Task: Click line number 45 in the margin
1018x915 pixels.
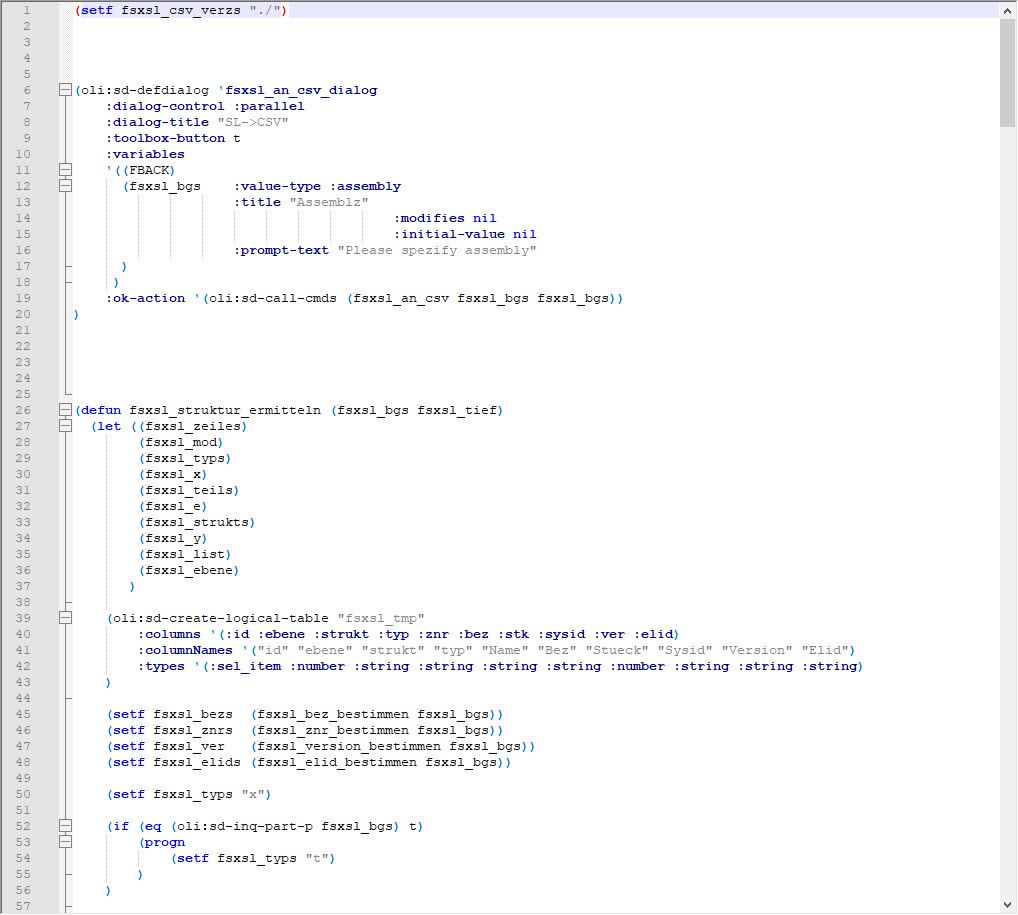Action: click(25, 714)
